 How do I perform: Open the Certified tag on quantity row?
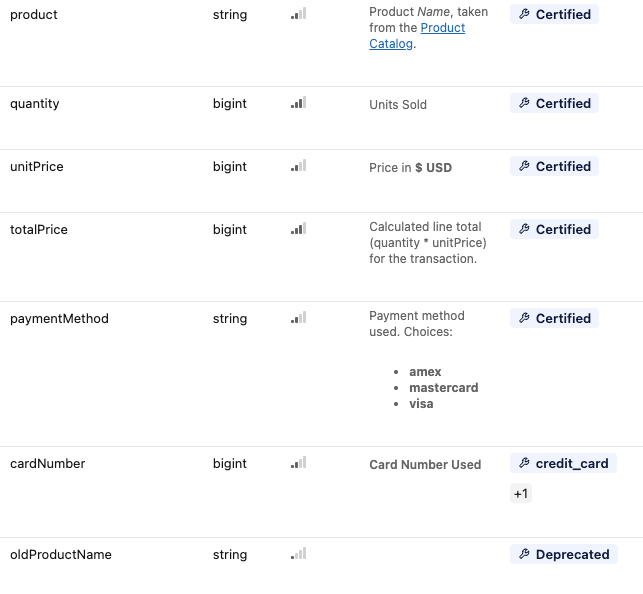point(554,103)
